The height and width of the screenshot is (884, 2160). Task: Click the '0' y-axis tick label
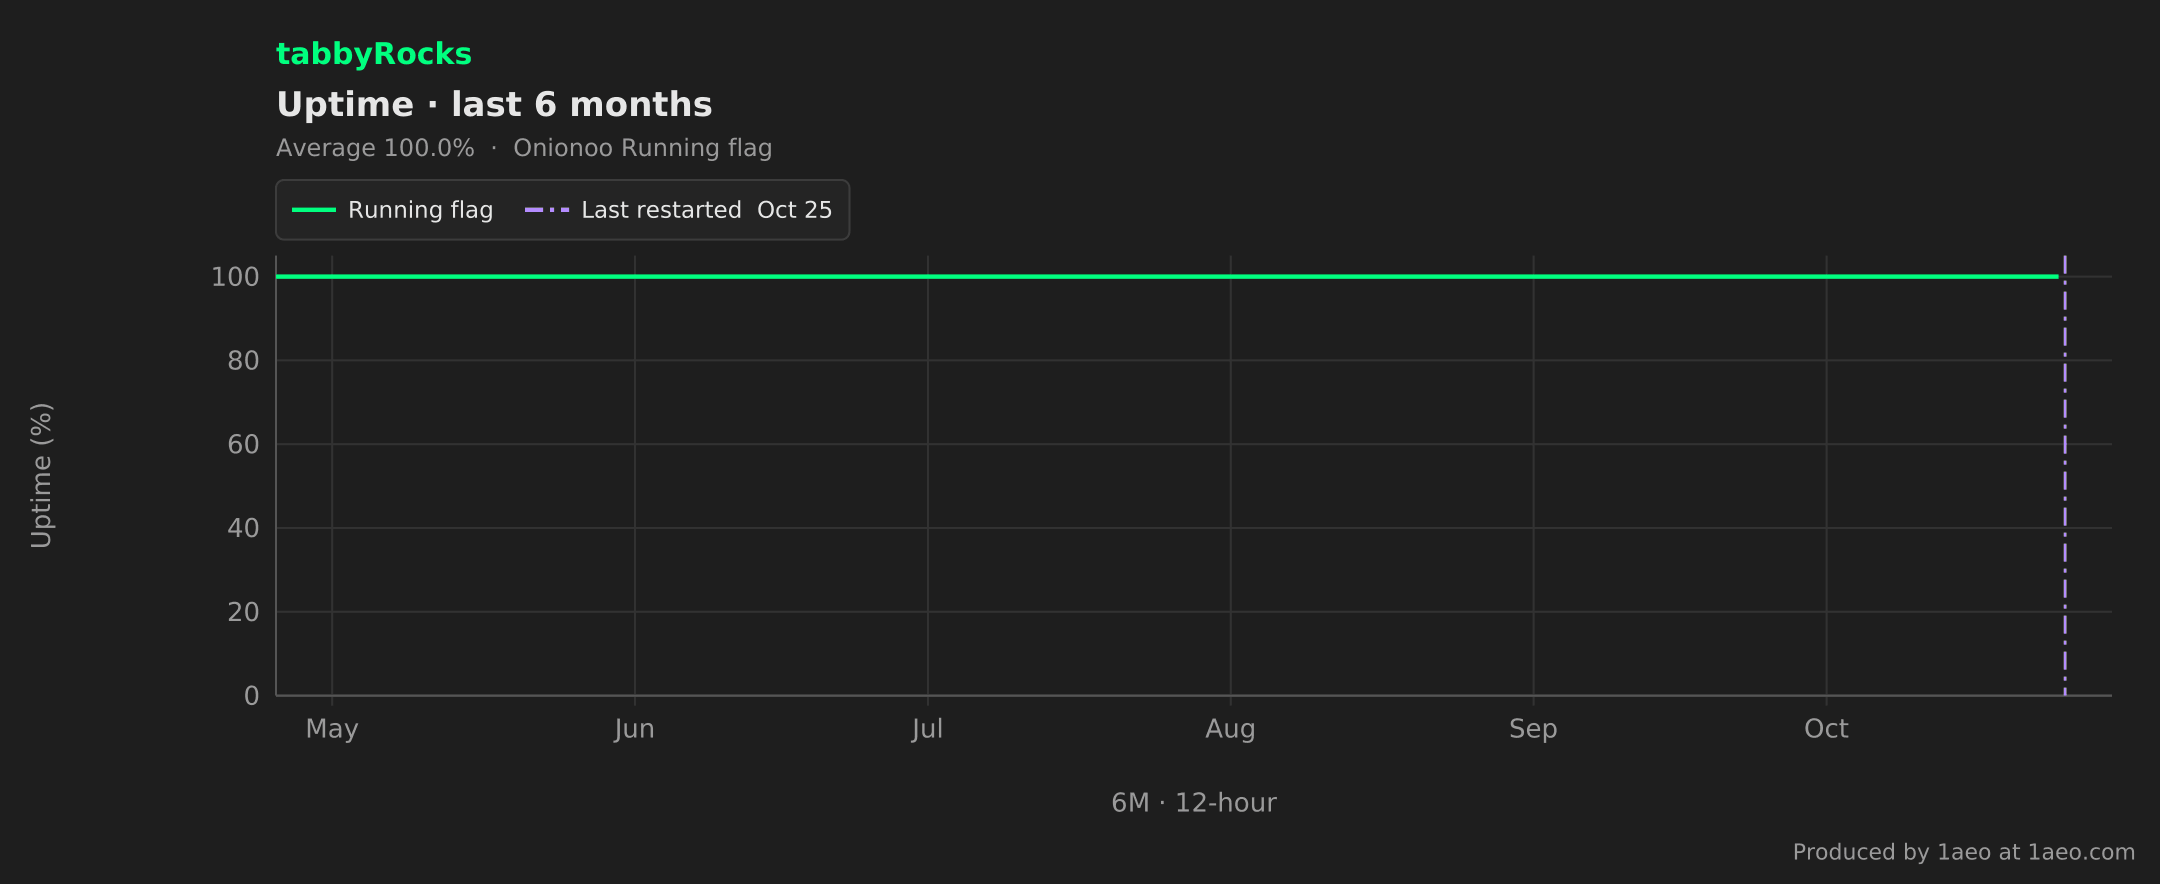click(x=252, y=696)
